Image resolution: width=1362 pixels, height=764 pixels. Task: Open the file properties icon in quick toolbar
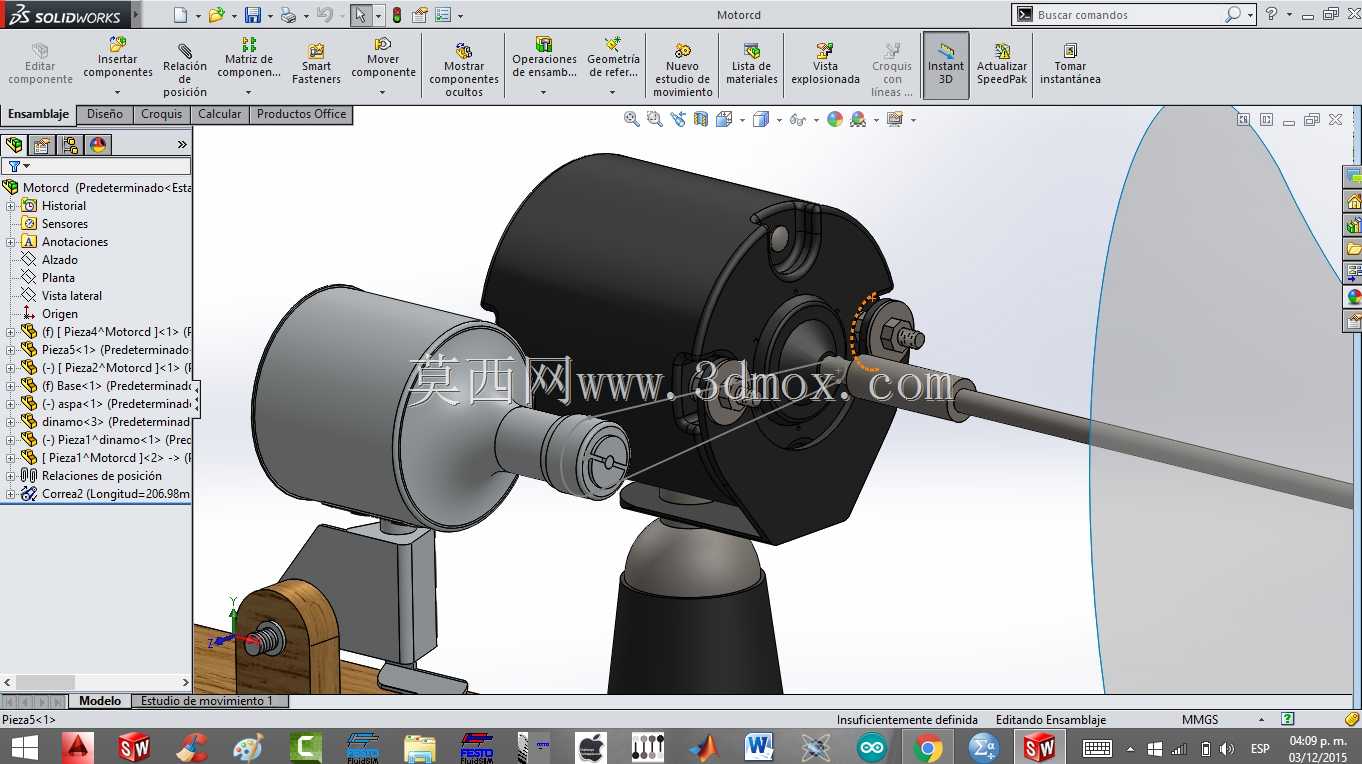(420, 15)
